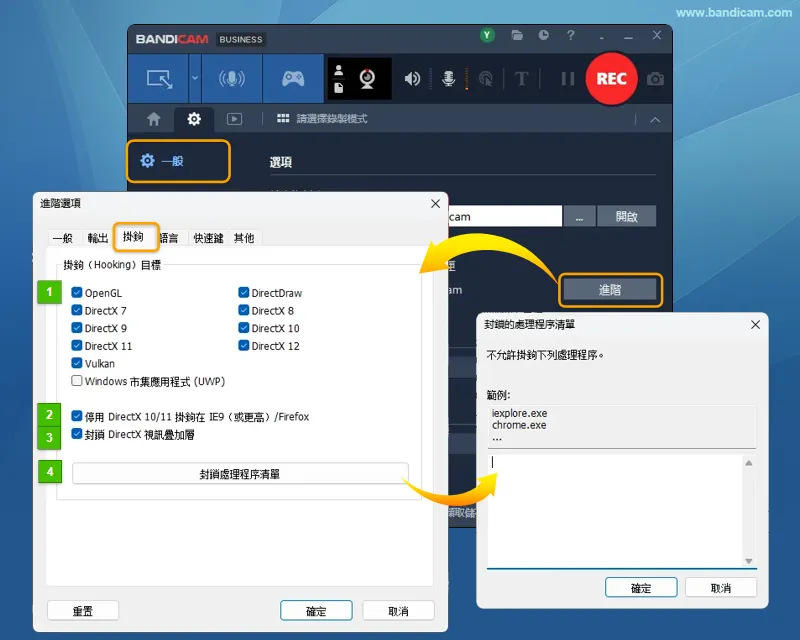Click recording mode grid icon
800x640 pixels.
coord(283,118)
